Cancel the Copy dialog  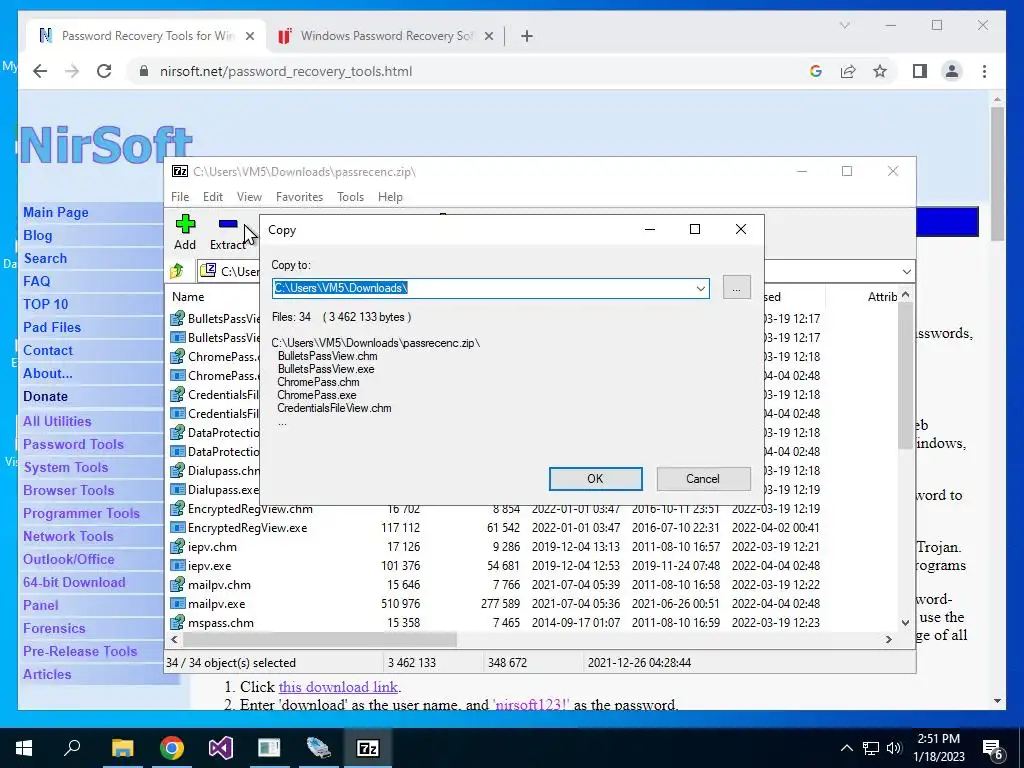pos(703,479)
